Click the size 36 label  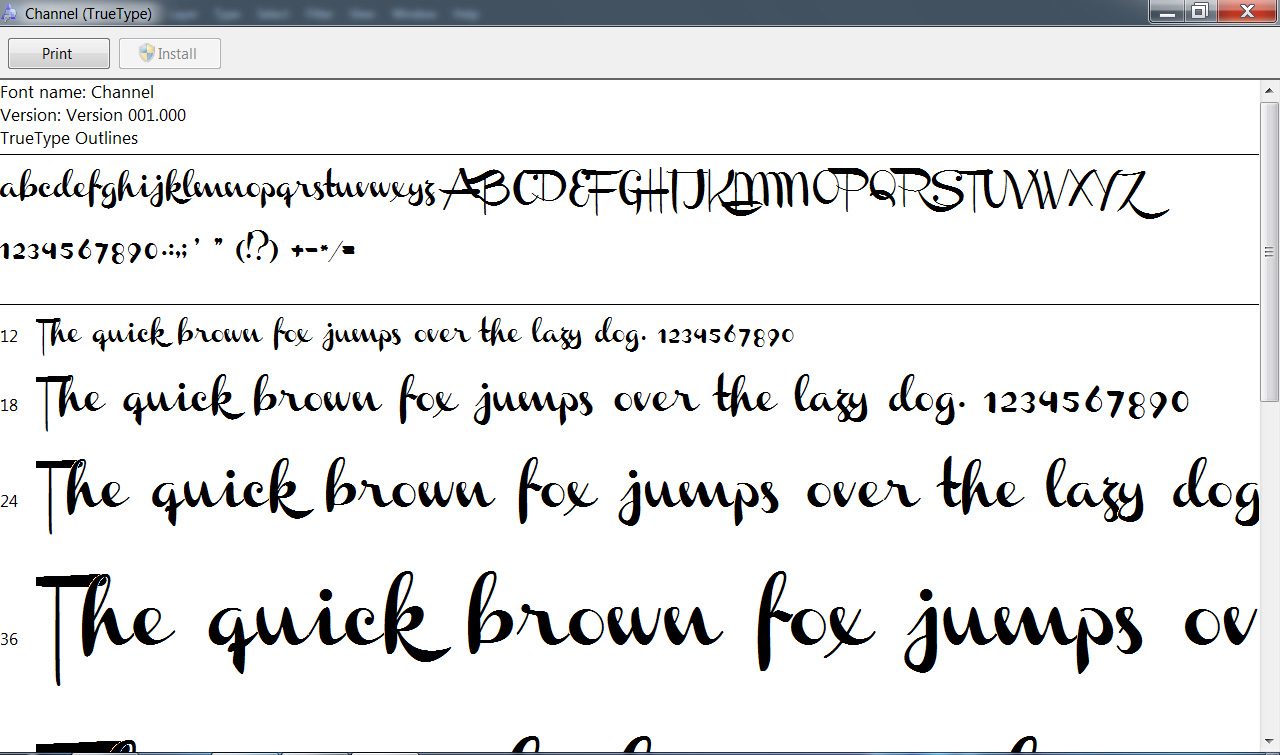click(x=11, y=639)
